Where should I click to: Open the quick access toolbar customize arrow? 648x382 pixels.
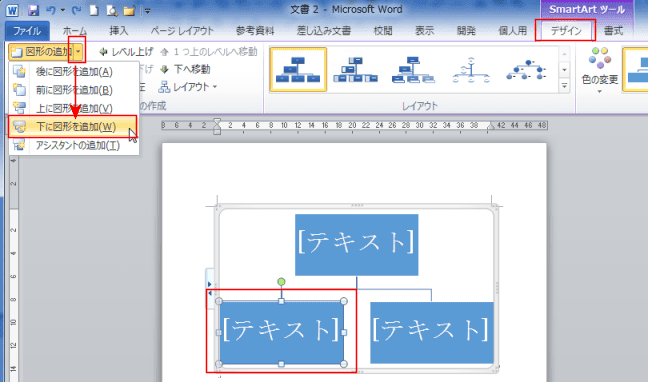coord(148,11)
